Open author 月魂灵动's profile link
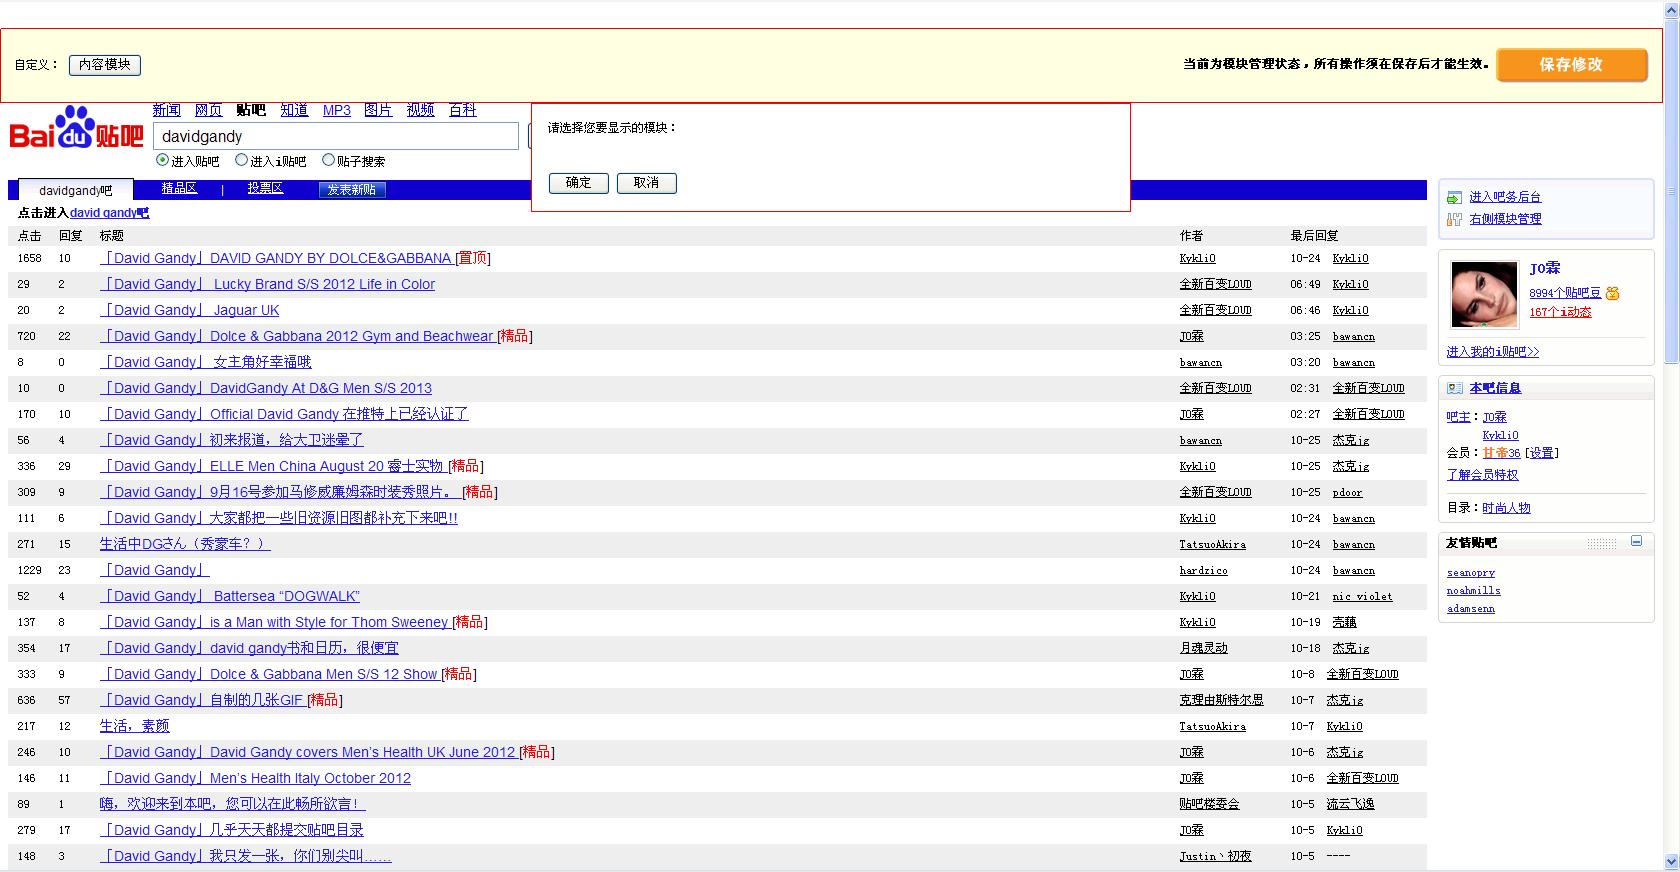Screen dimensions: 1680x872 (1204, 648)
